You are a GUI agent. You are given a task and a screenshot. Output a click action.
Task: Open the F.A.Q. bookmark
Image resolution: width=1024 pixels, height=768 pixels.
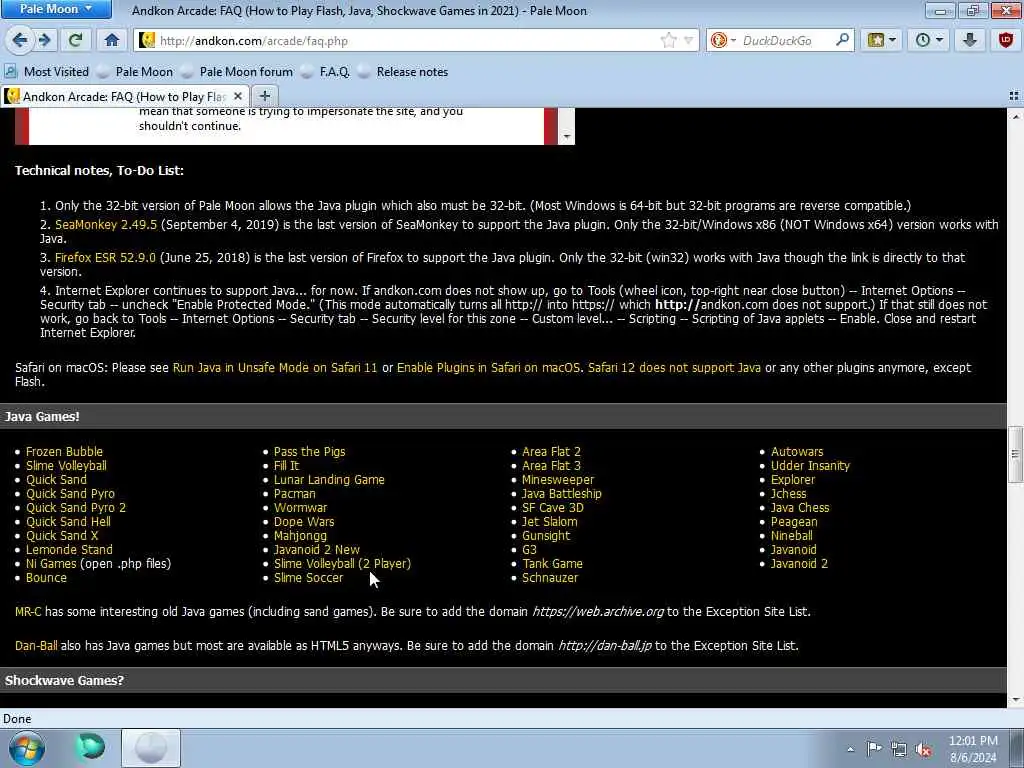pyautogui.click(x=325, y=72)
